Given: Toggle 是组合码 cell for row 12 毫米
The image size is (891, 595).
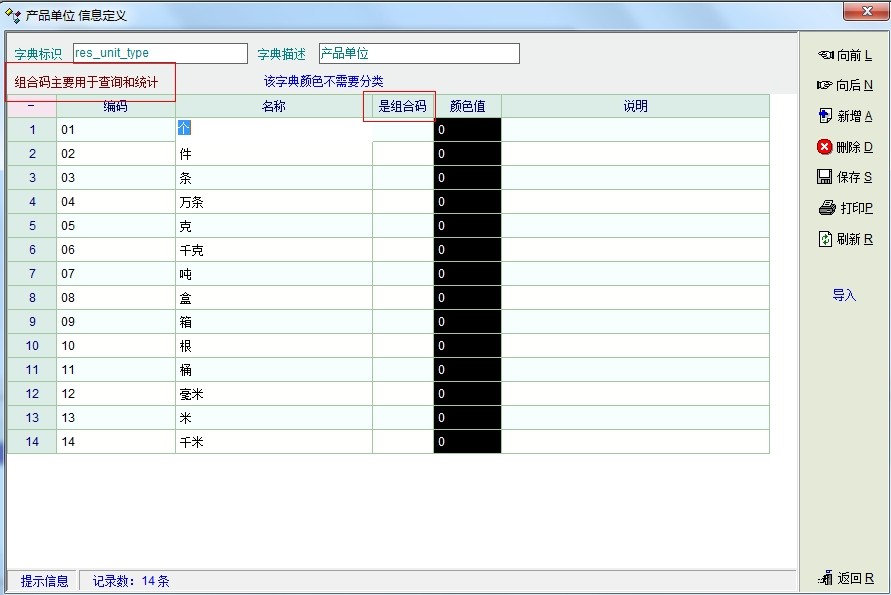Looking at the screenshot, I should (x=403, y=394).
